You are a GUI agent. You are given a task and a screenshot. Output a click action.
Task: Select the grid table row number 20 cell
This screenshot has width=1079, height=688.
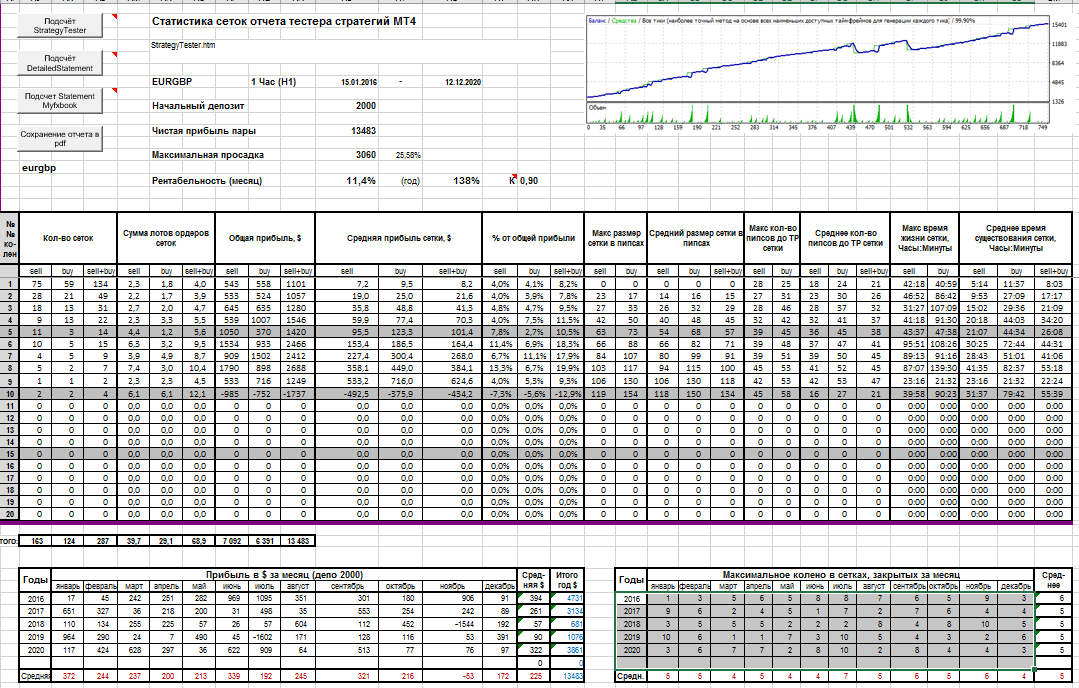[x=10, y=514]
